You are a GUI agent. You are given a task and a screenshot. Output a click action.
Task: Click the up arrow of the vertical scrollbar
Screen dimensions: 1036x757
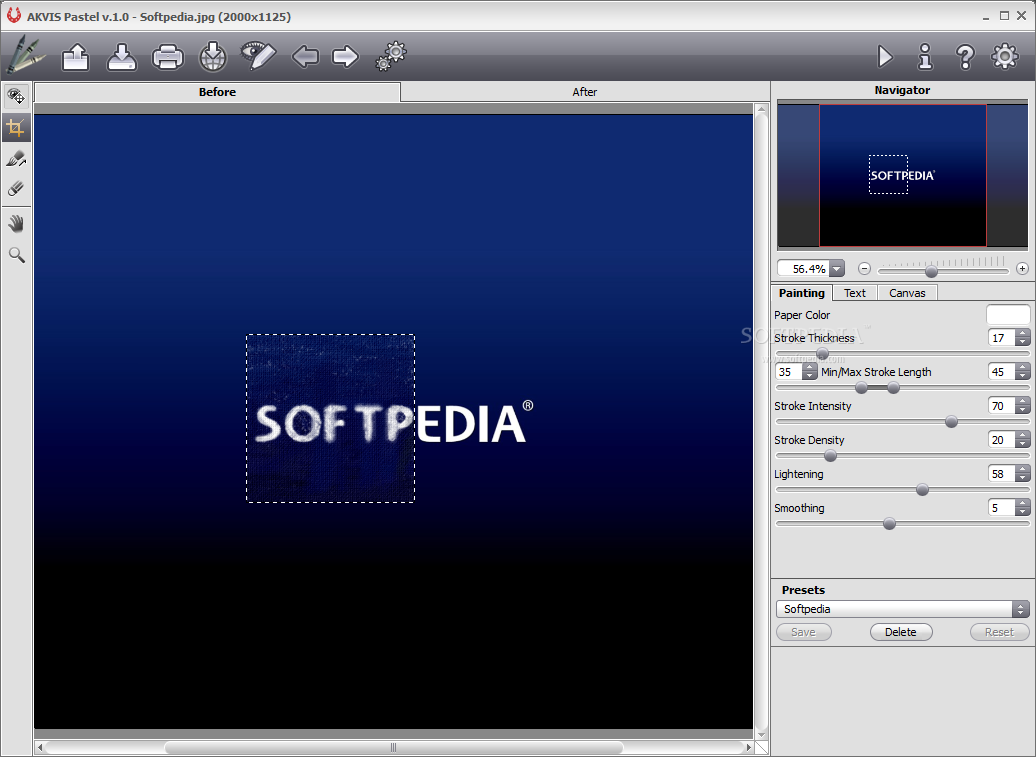(x=760, y=109)
